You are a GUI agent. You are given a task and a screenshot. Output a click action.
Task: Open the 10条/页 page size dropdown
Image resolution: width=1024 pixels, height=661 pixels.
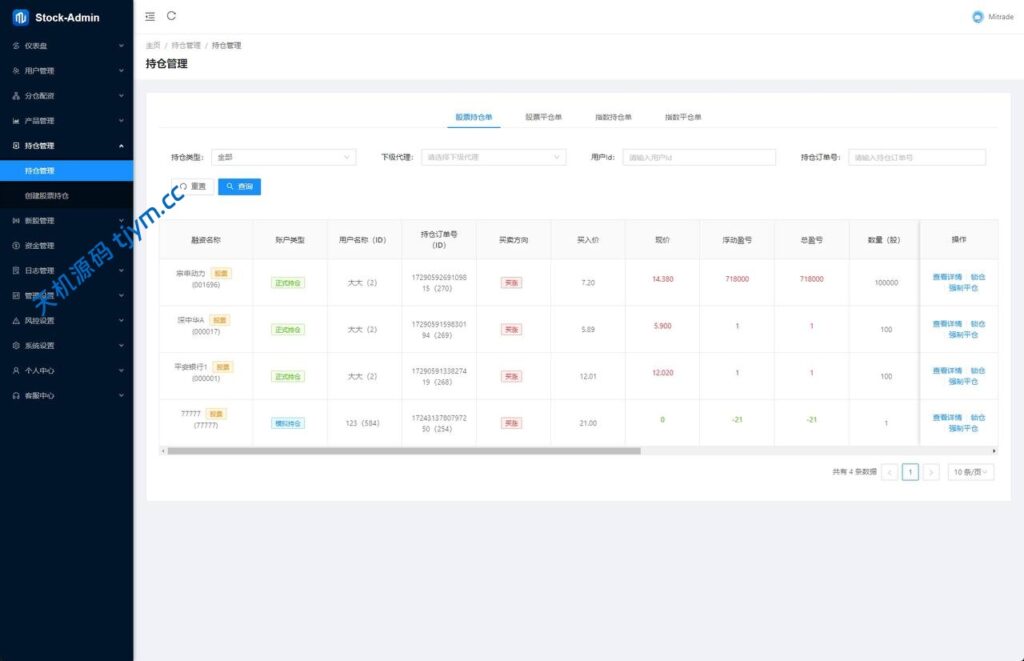click(x=970, y=472)
